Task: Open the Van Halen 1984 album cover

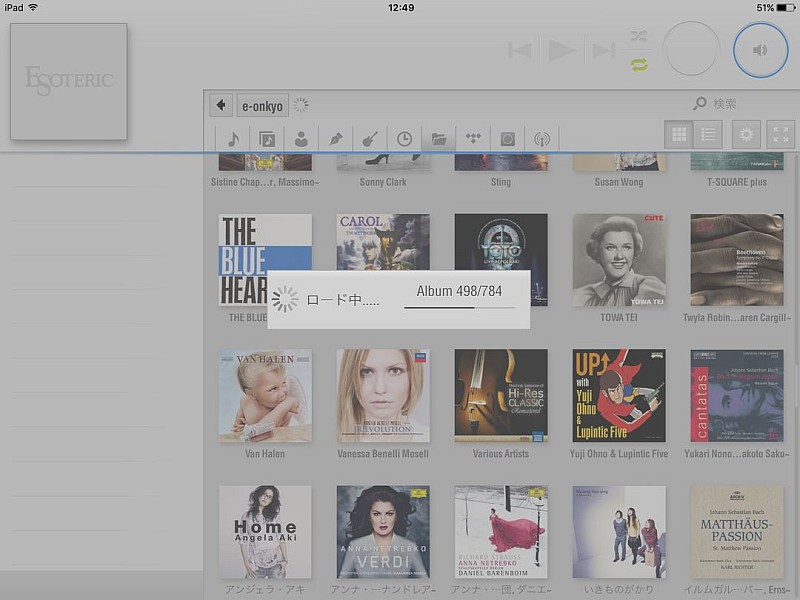Action: (x=265, y=395)
